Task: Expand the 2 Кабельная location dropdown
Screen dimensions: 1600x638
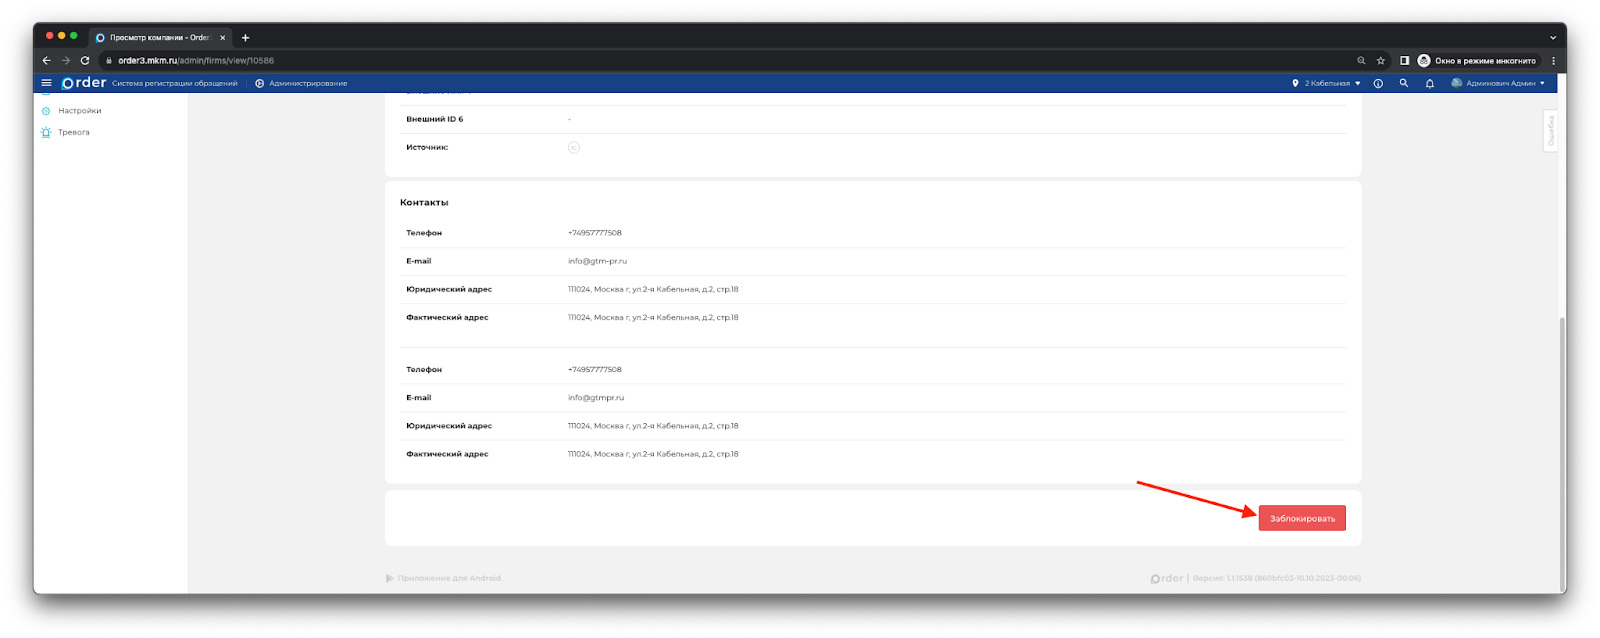Action: (x=1327, y=83)
